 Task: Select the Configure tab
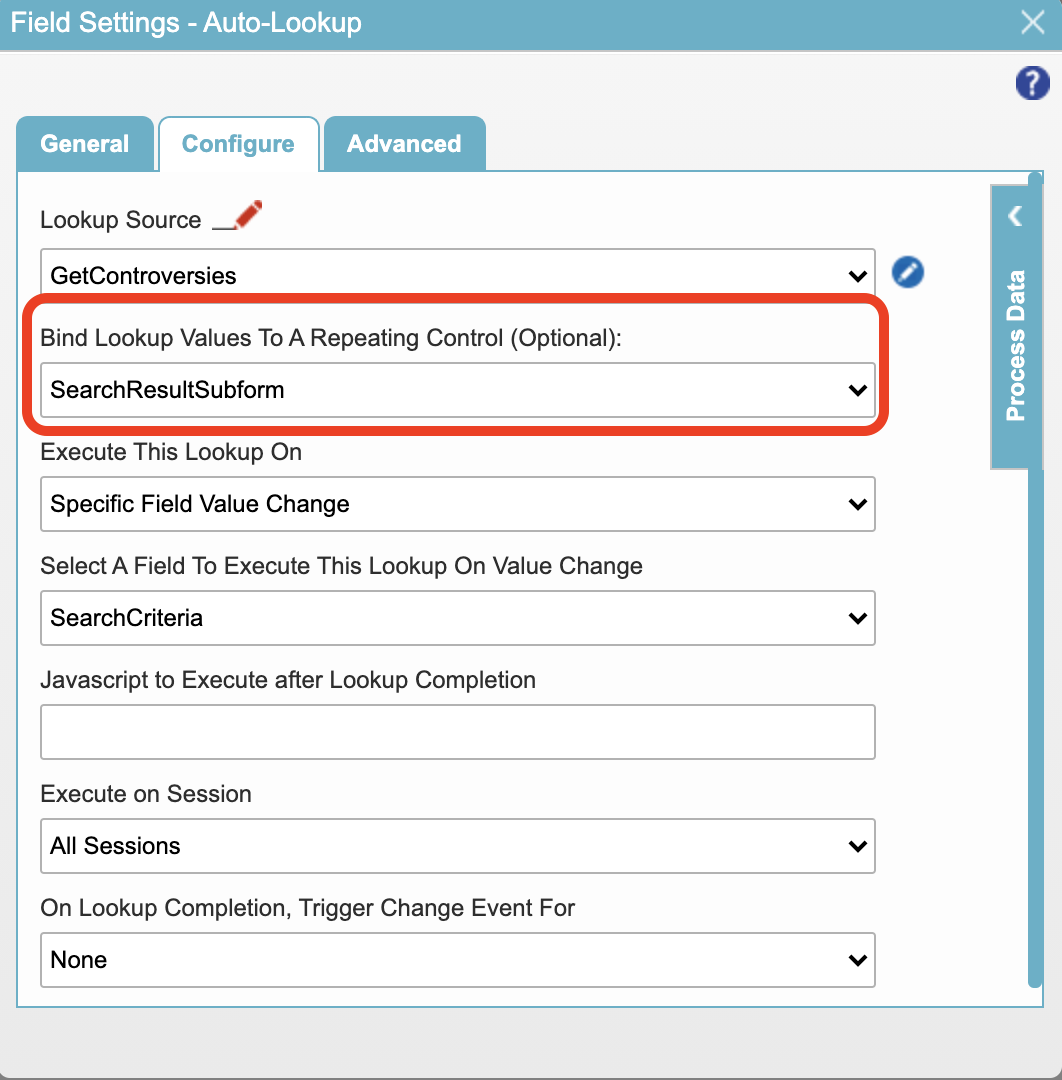238,144
